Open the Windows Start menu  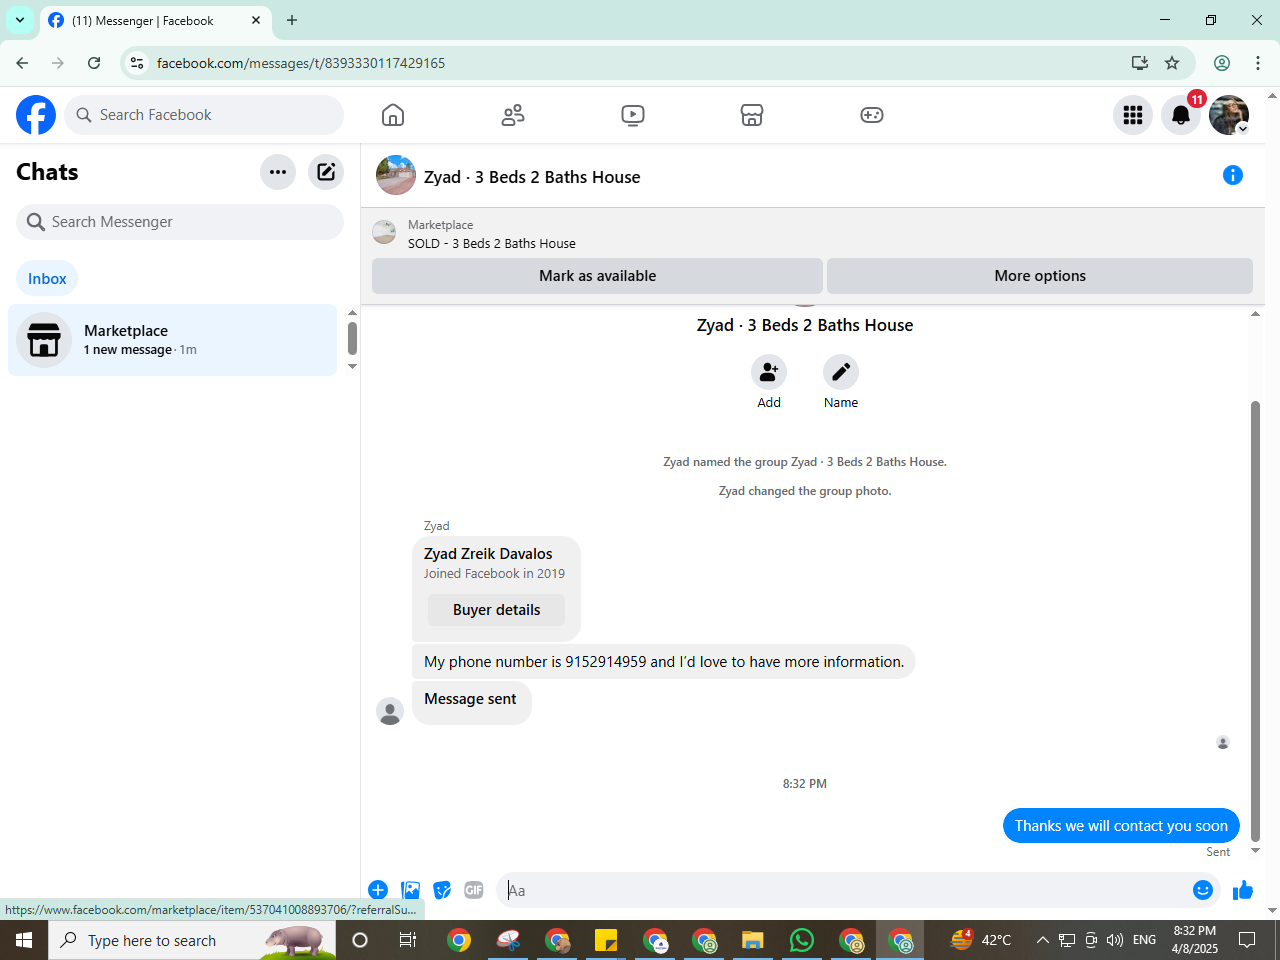[24, 940]
